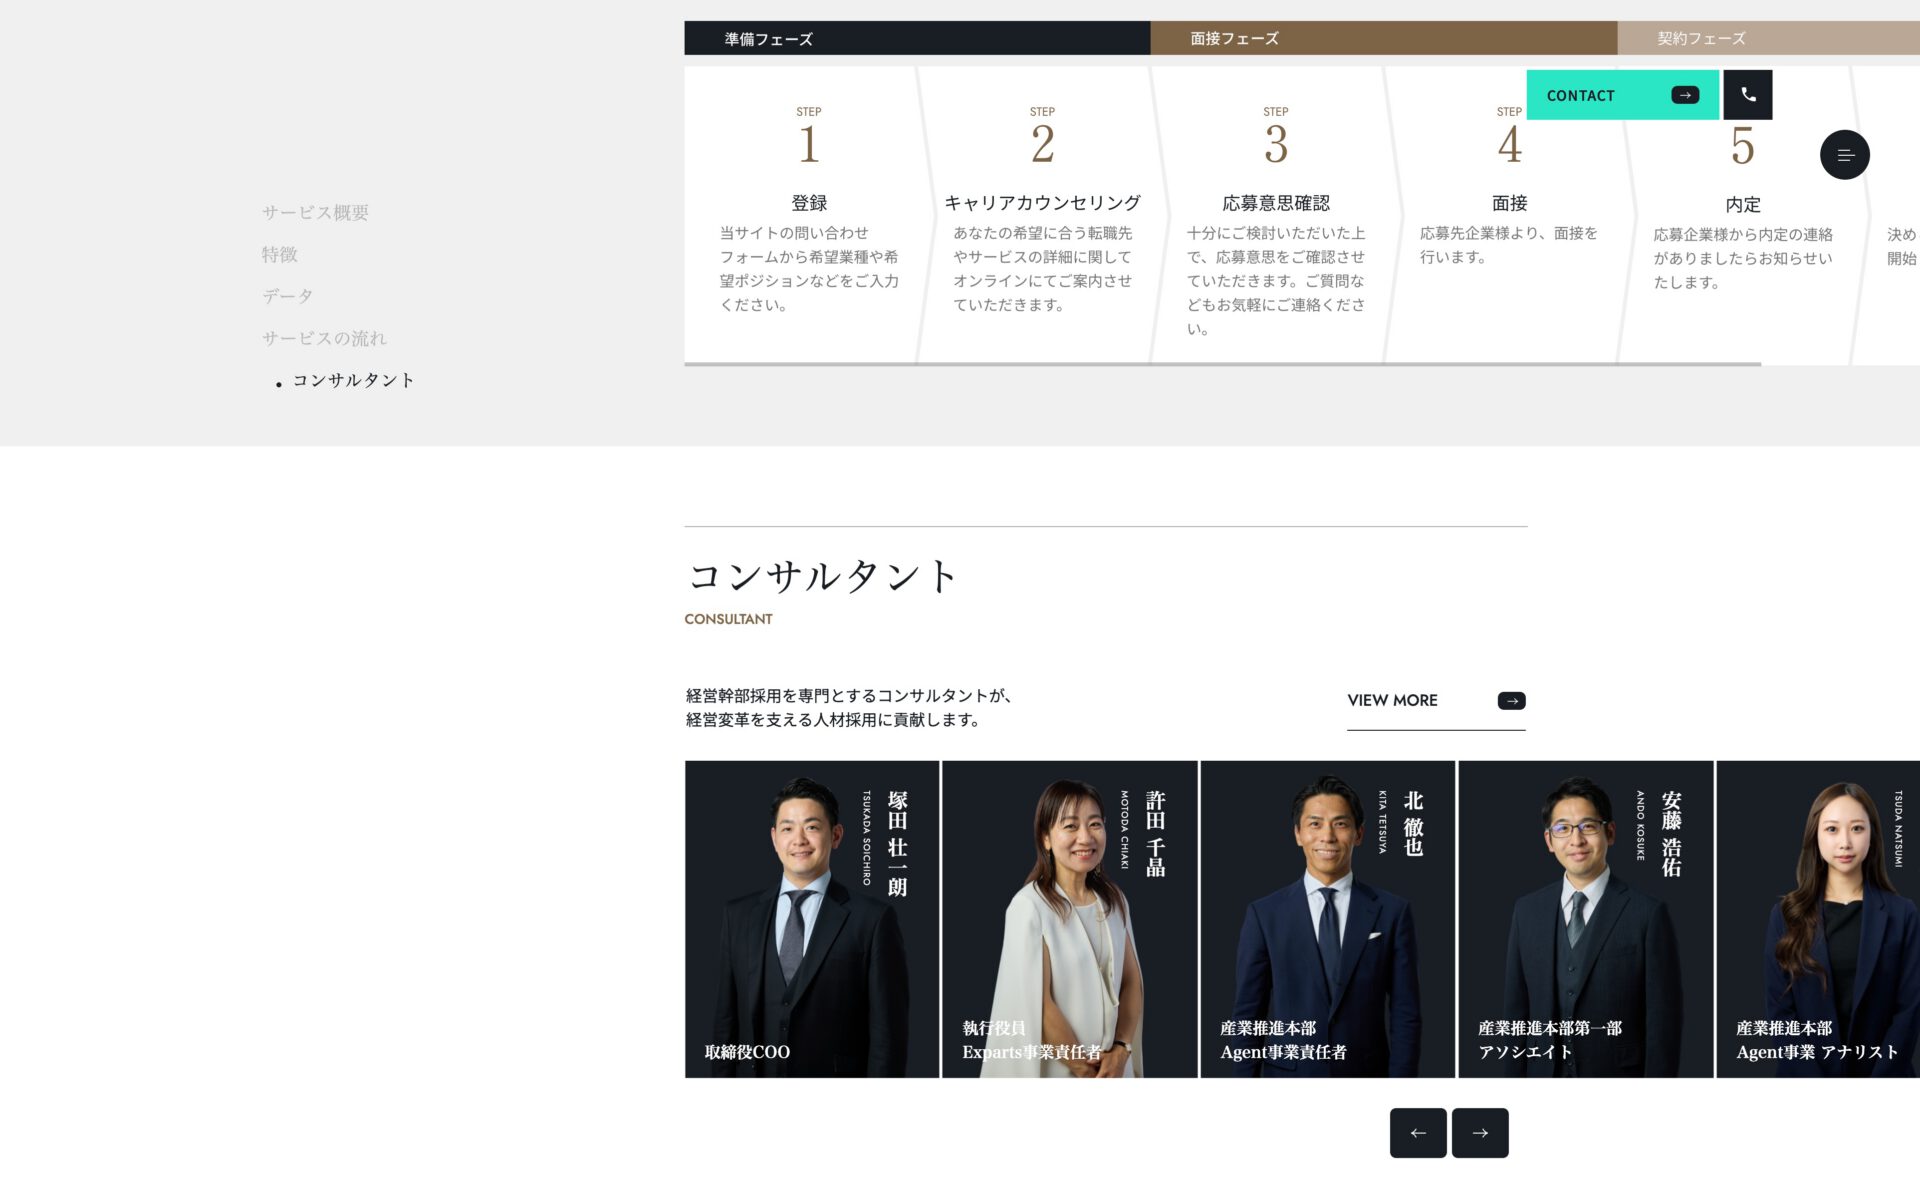The height and width of the screenshot is (1184, 1920).
Task: Advance consultant carousel with right arrow
Action: [x=1480, y=1133]
